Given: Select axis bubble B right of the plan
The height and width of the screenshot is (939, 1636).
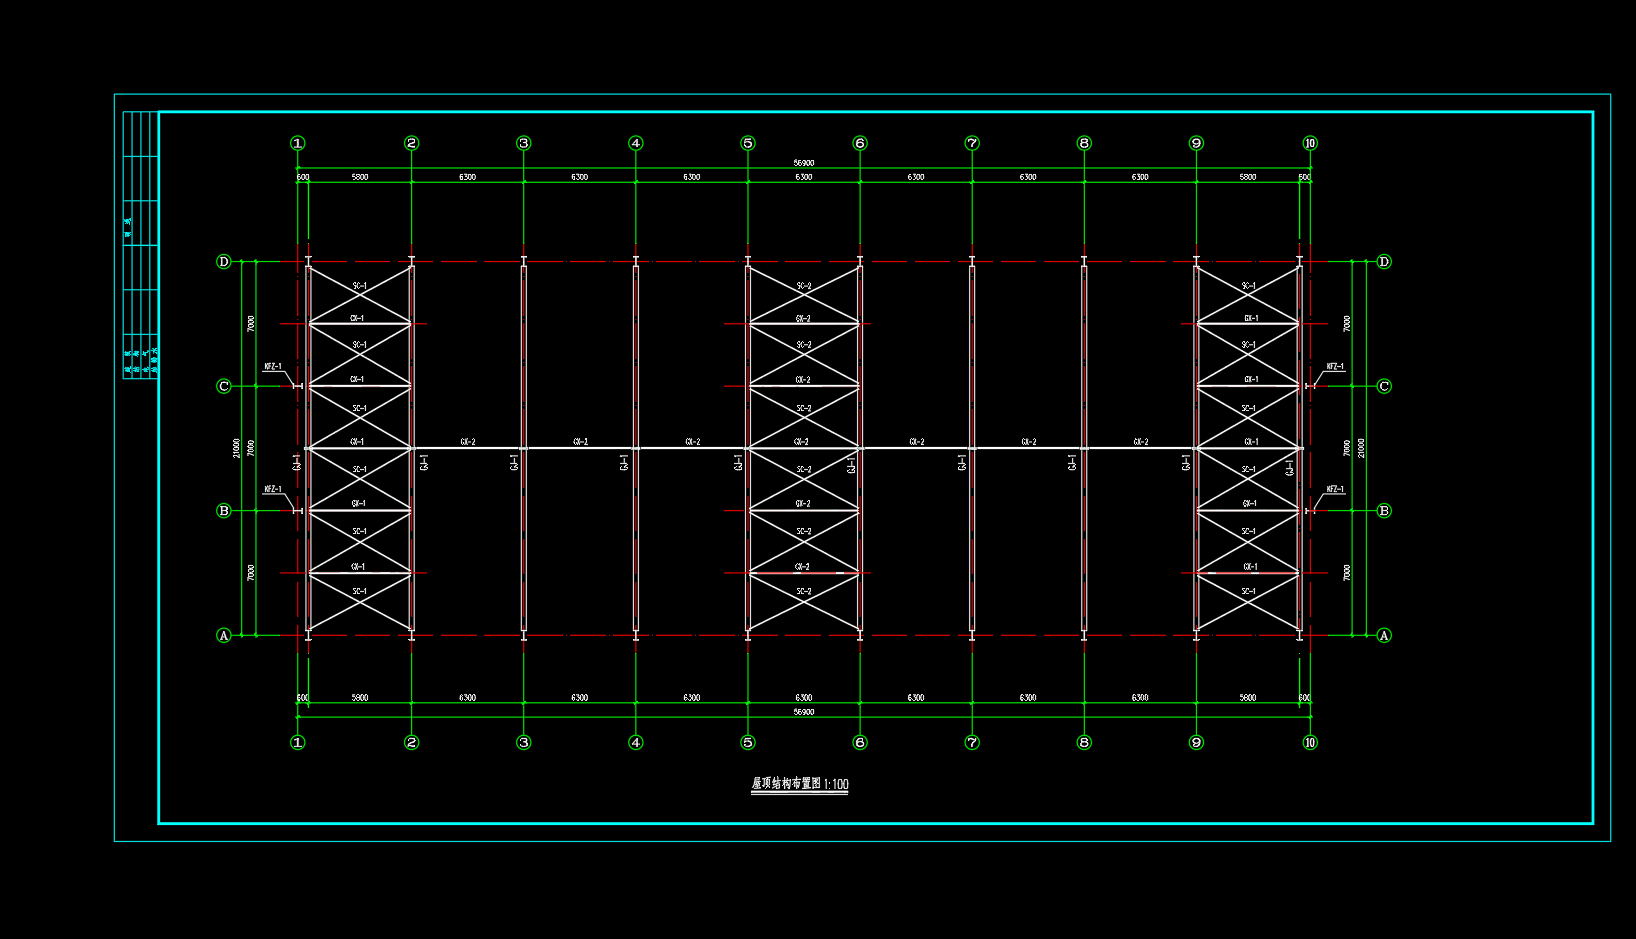Looking at the screenshot, I should (x=1384, y=511).
